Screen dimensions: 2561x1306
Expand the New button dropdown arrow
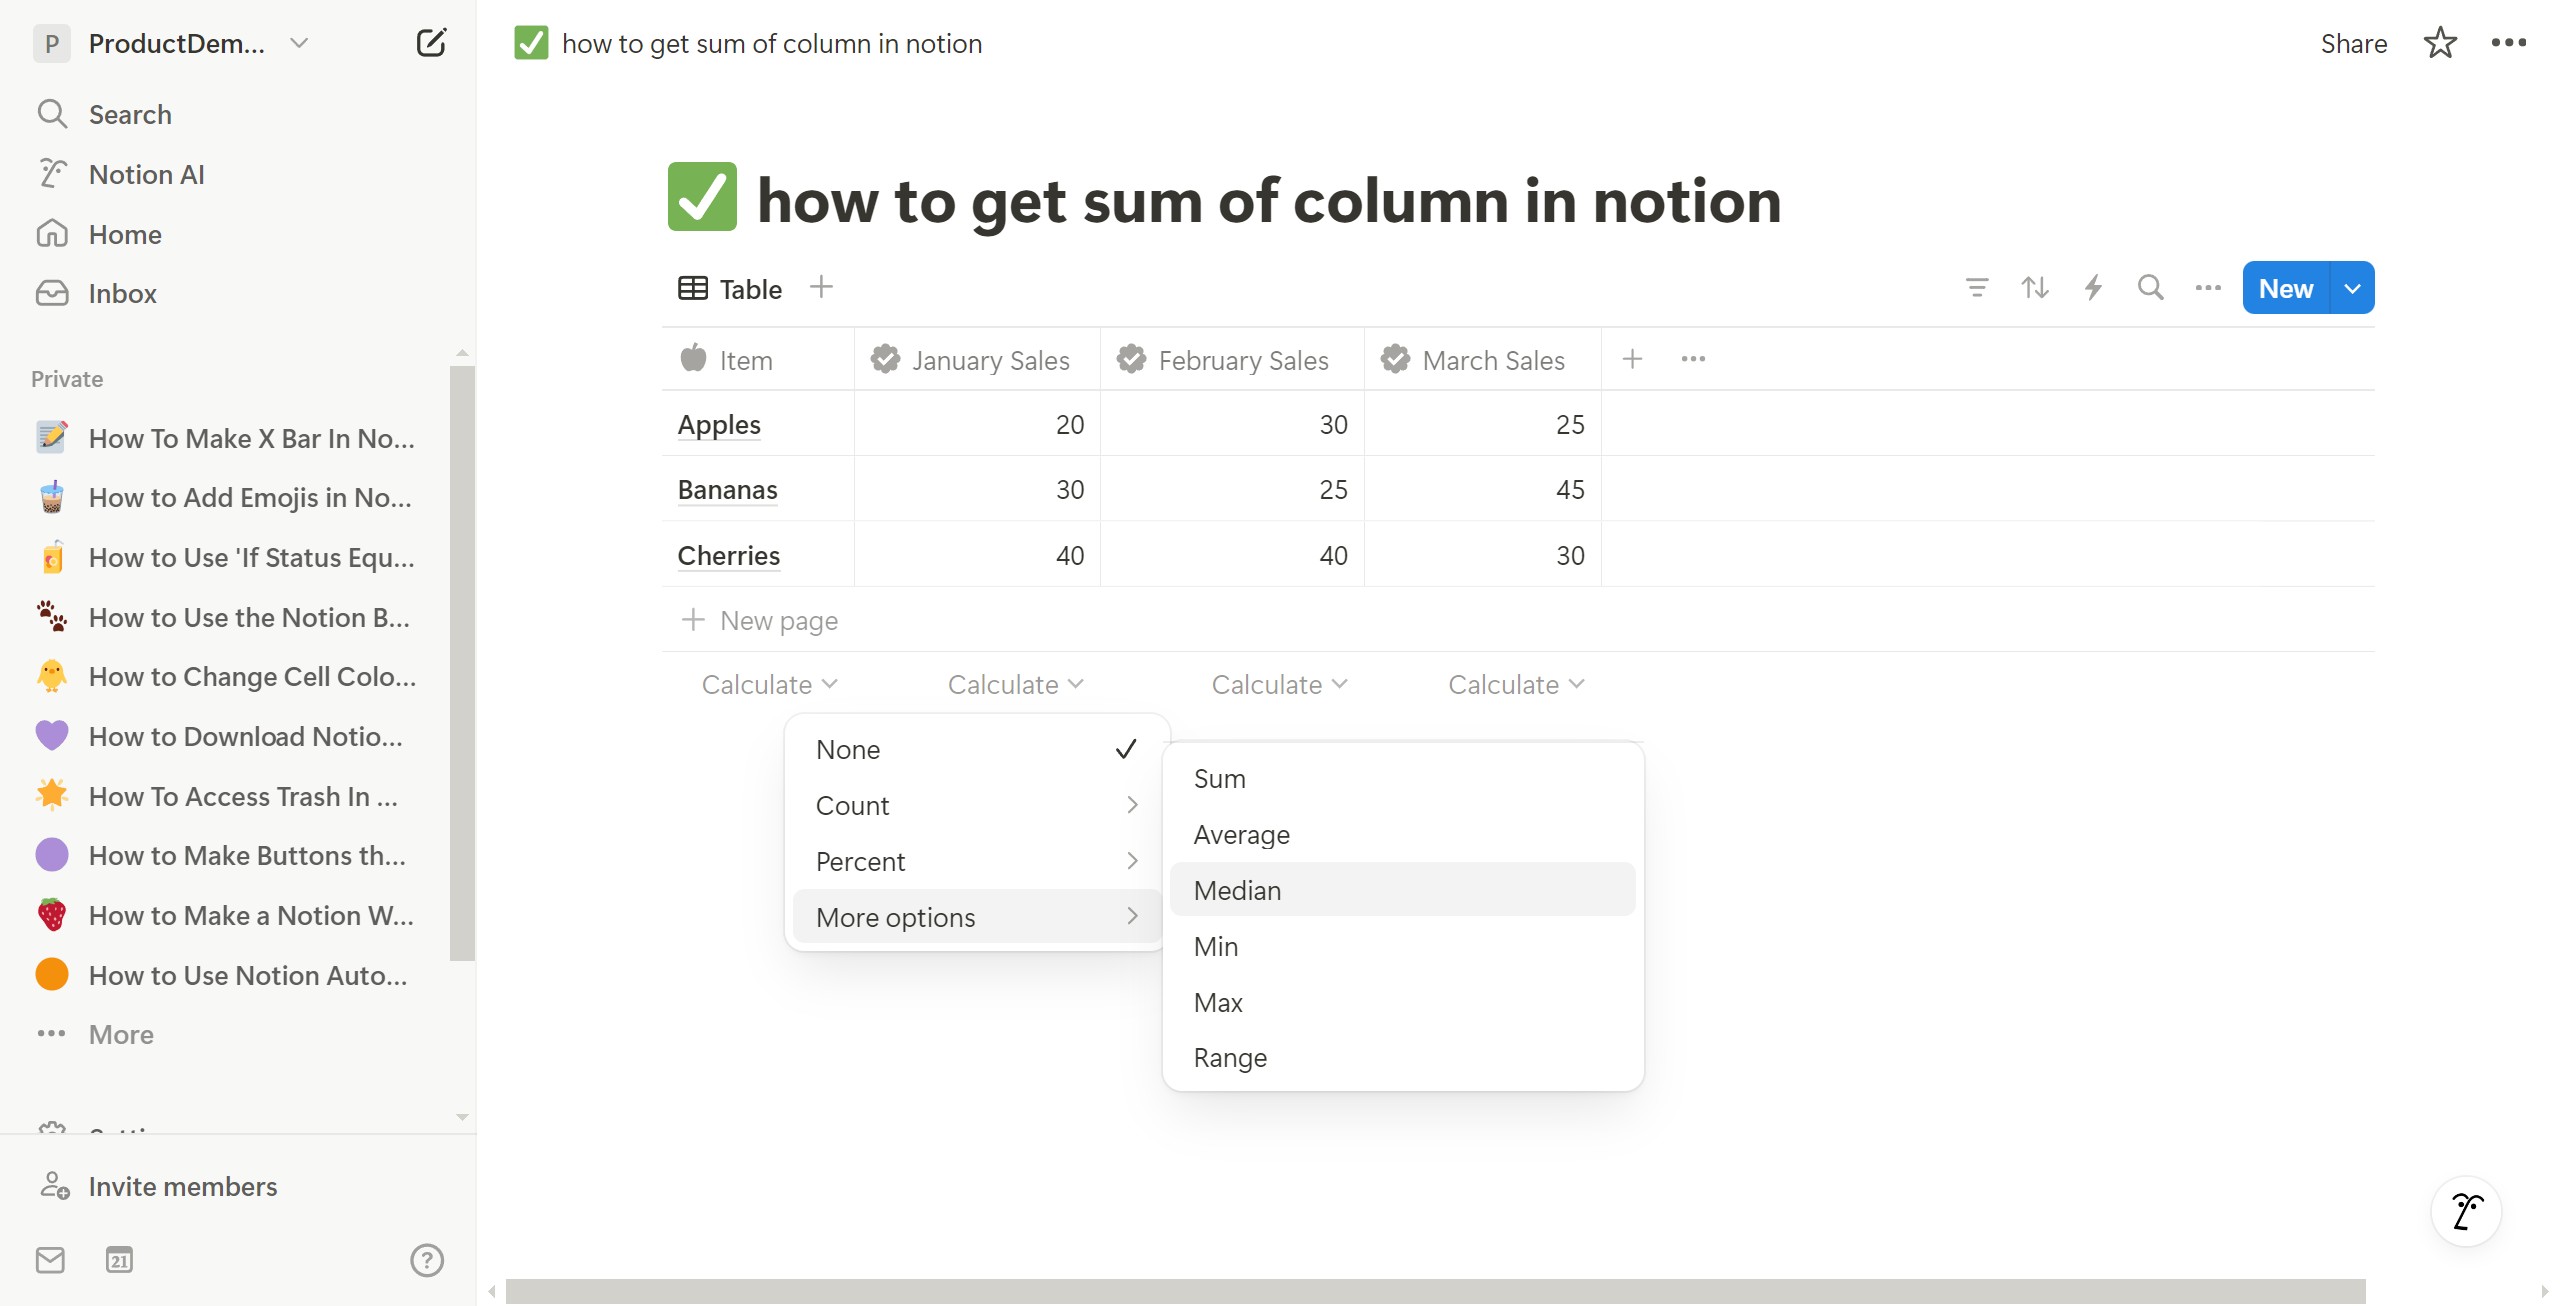[x=2353, y=288]
